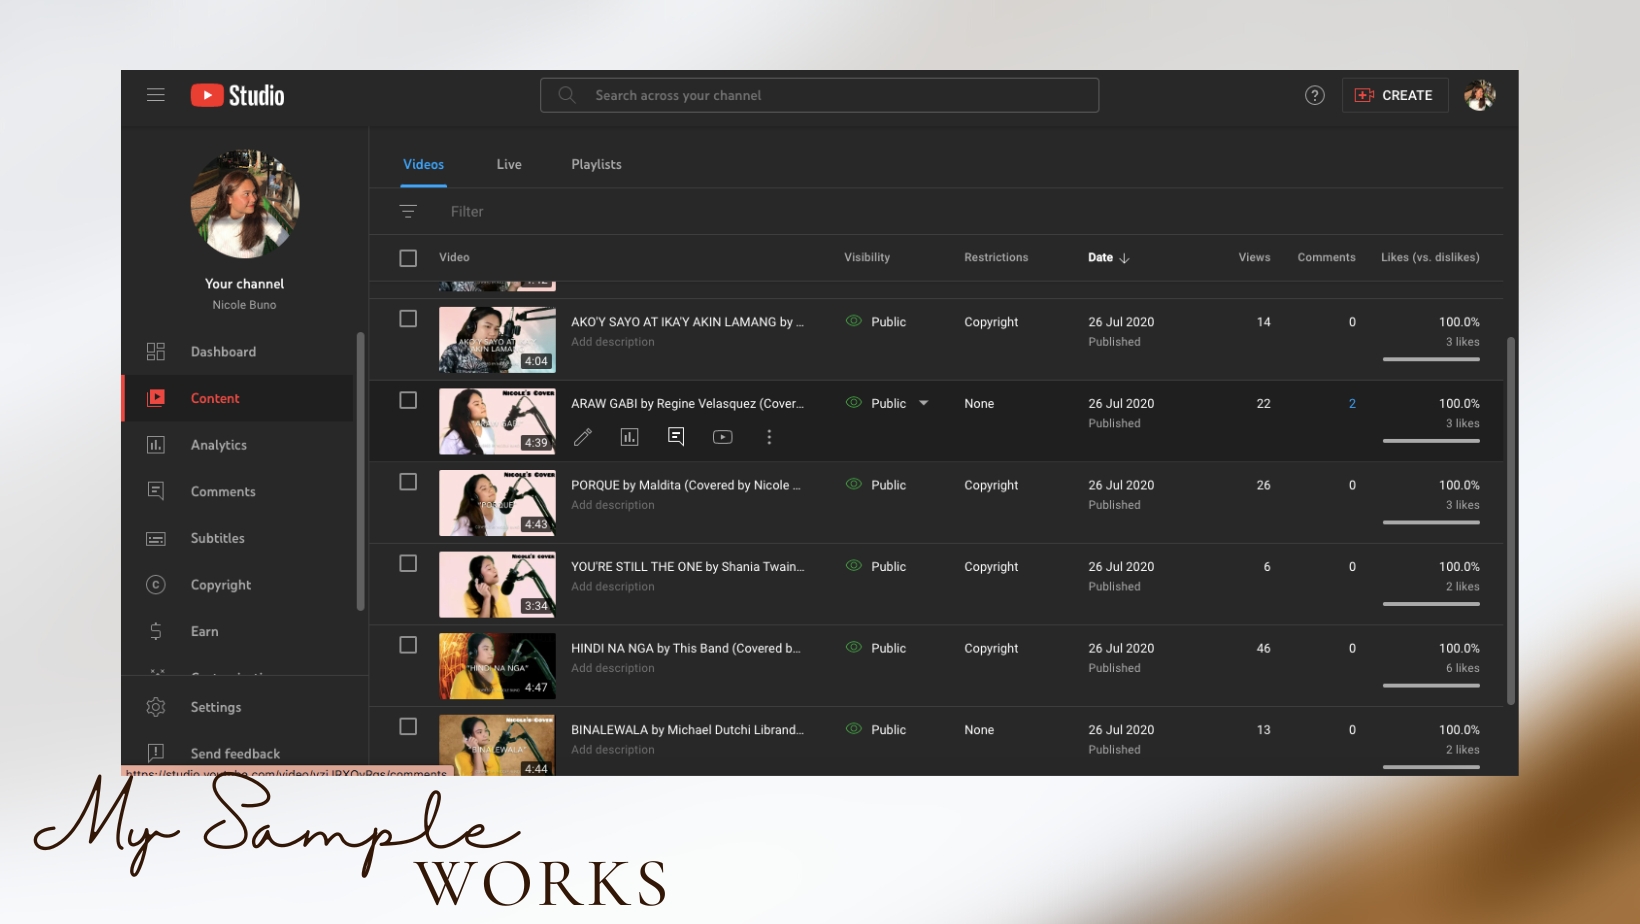
Task: Select the PORQUE video checkbox
Action: (408, 482)
